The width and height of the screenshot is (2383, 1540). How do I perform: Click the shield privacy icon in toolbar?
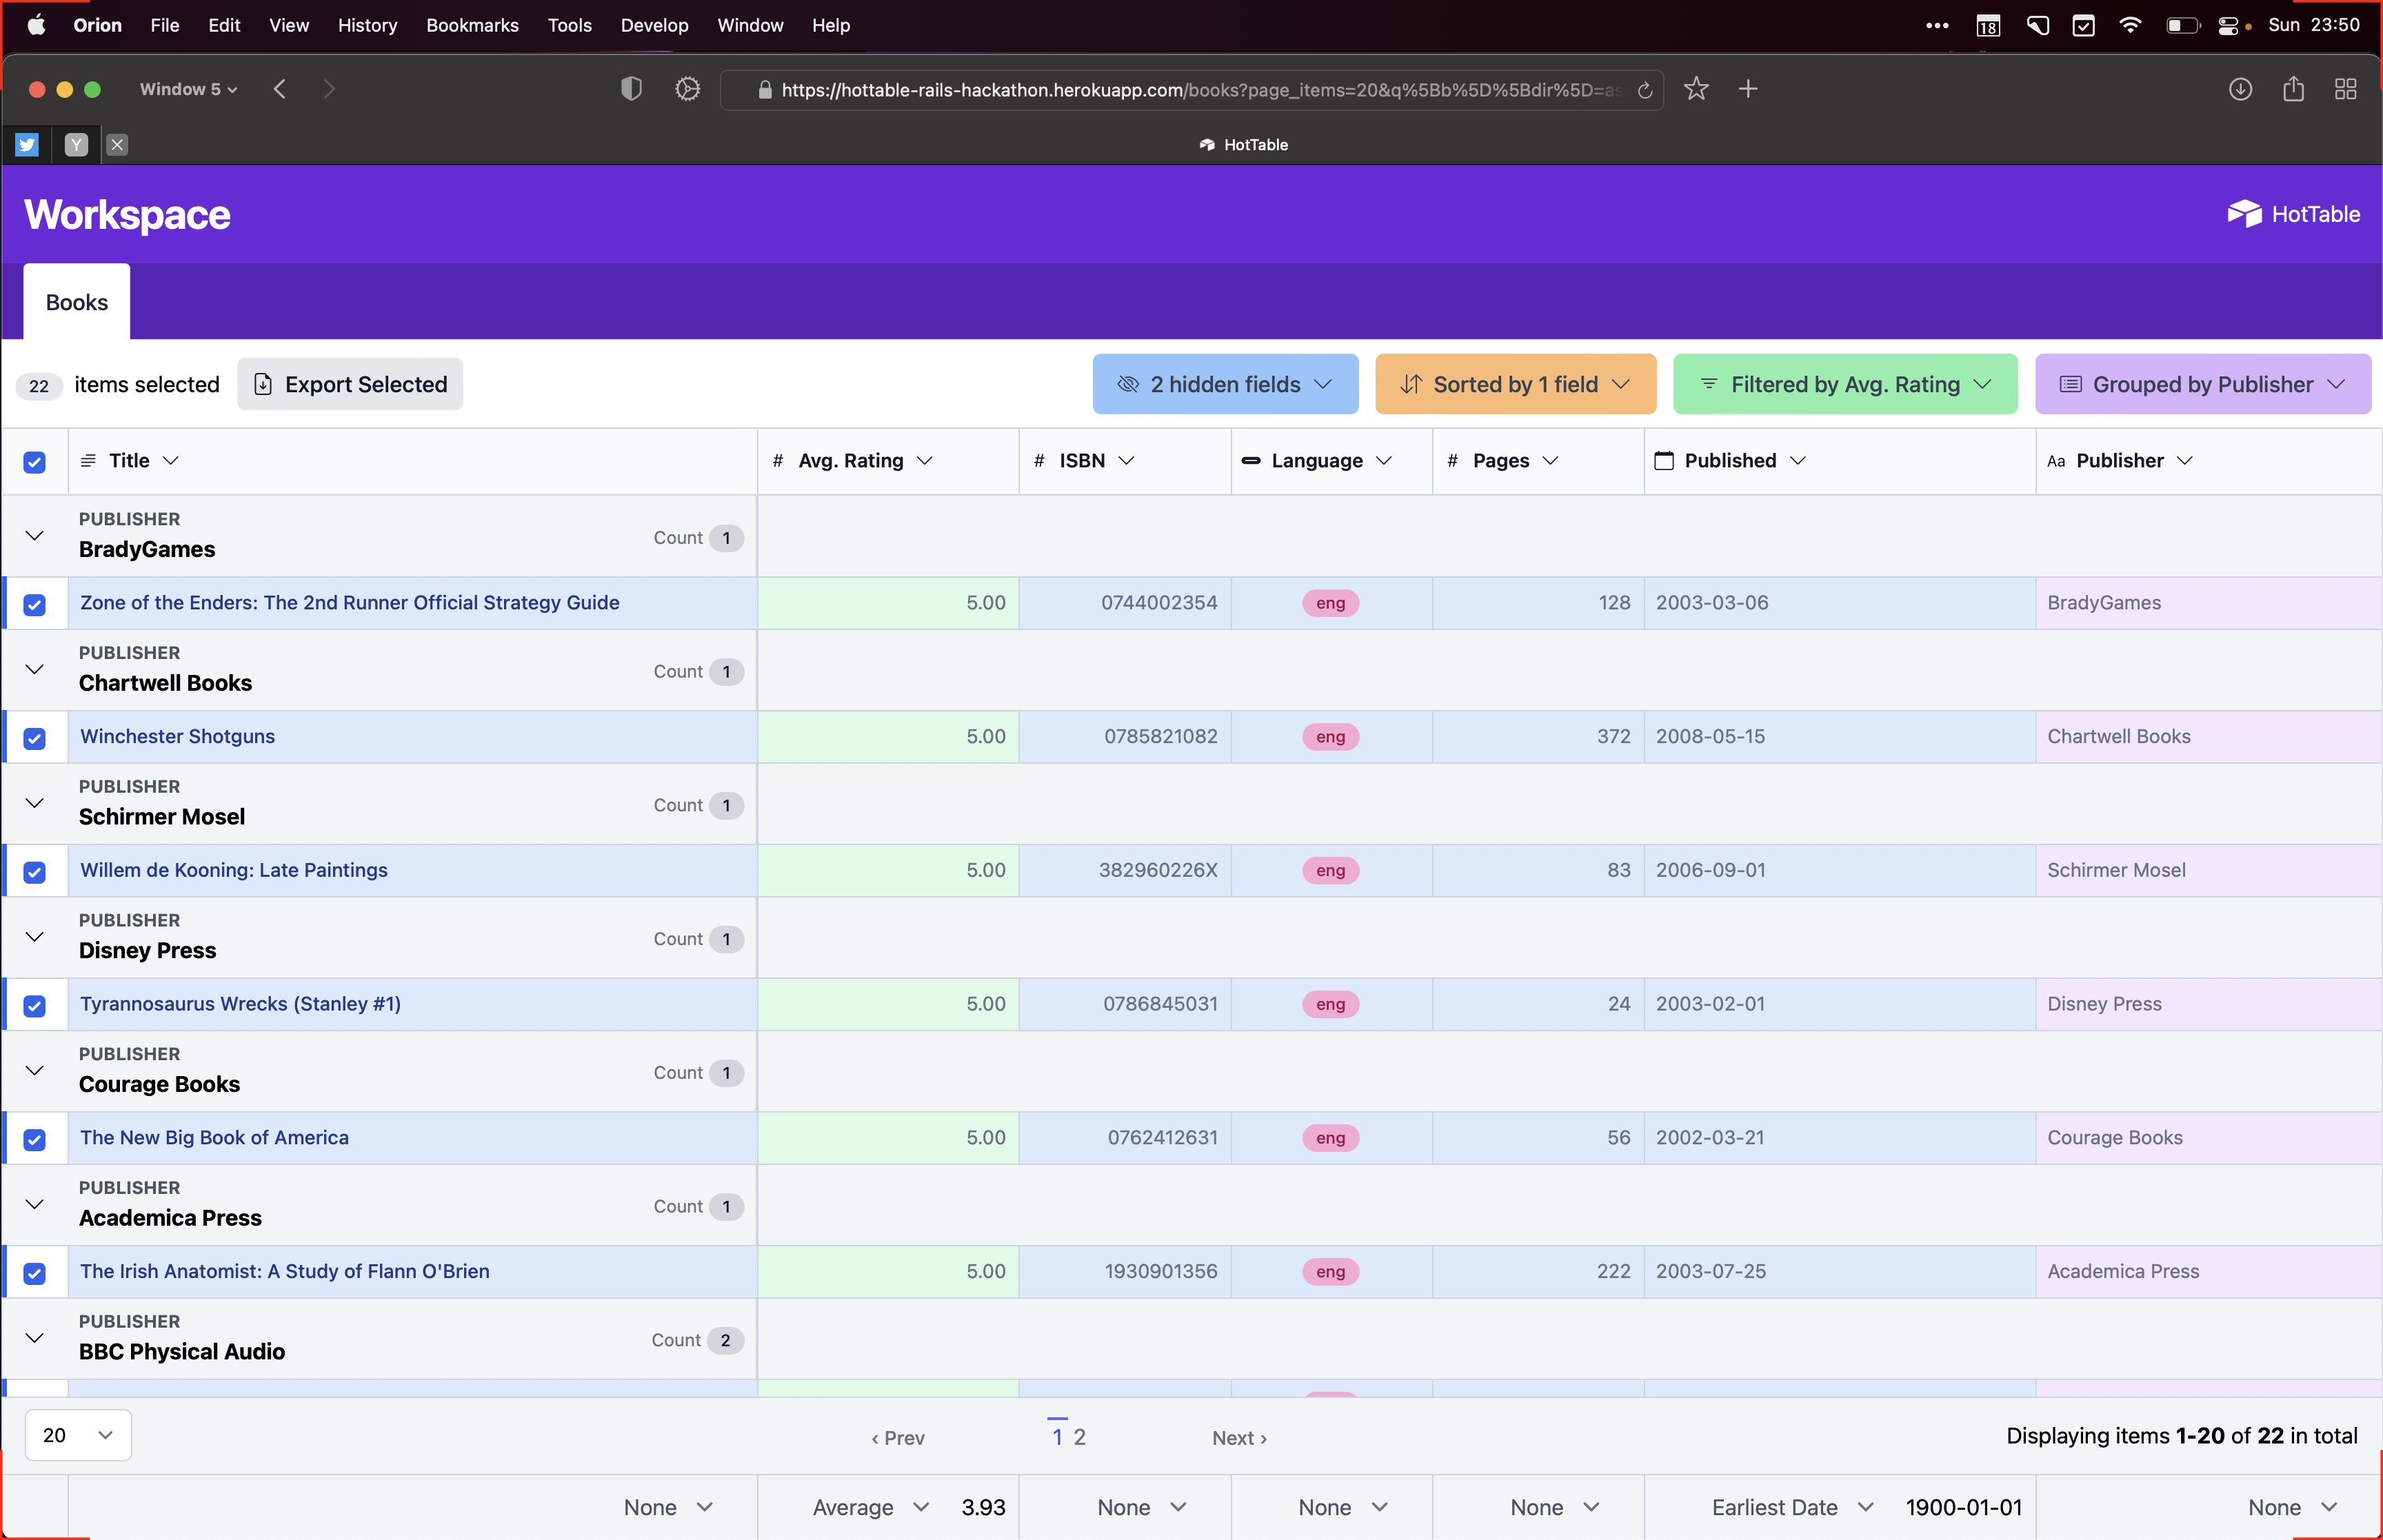pyautogui.click(x=630, y=89)
